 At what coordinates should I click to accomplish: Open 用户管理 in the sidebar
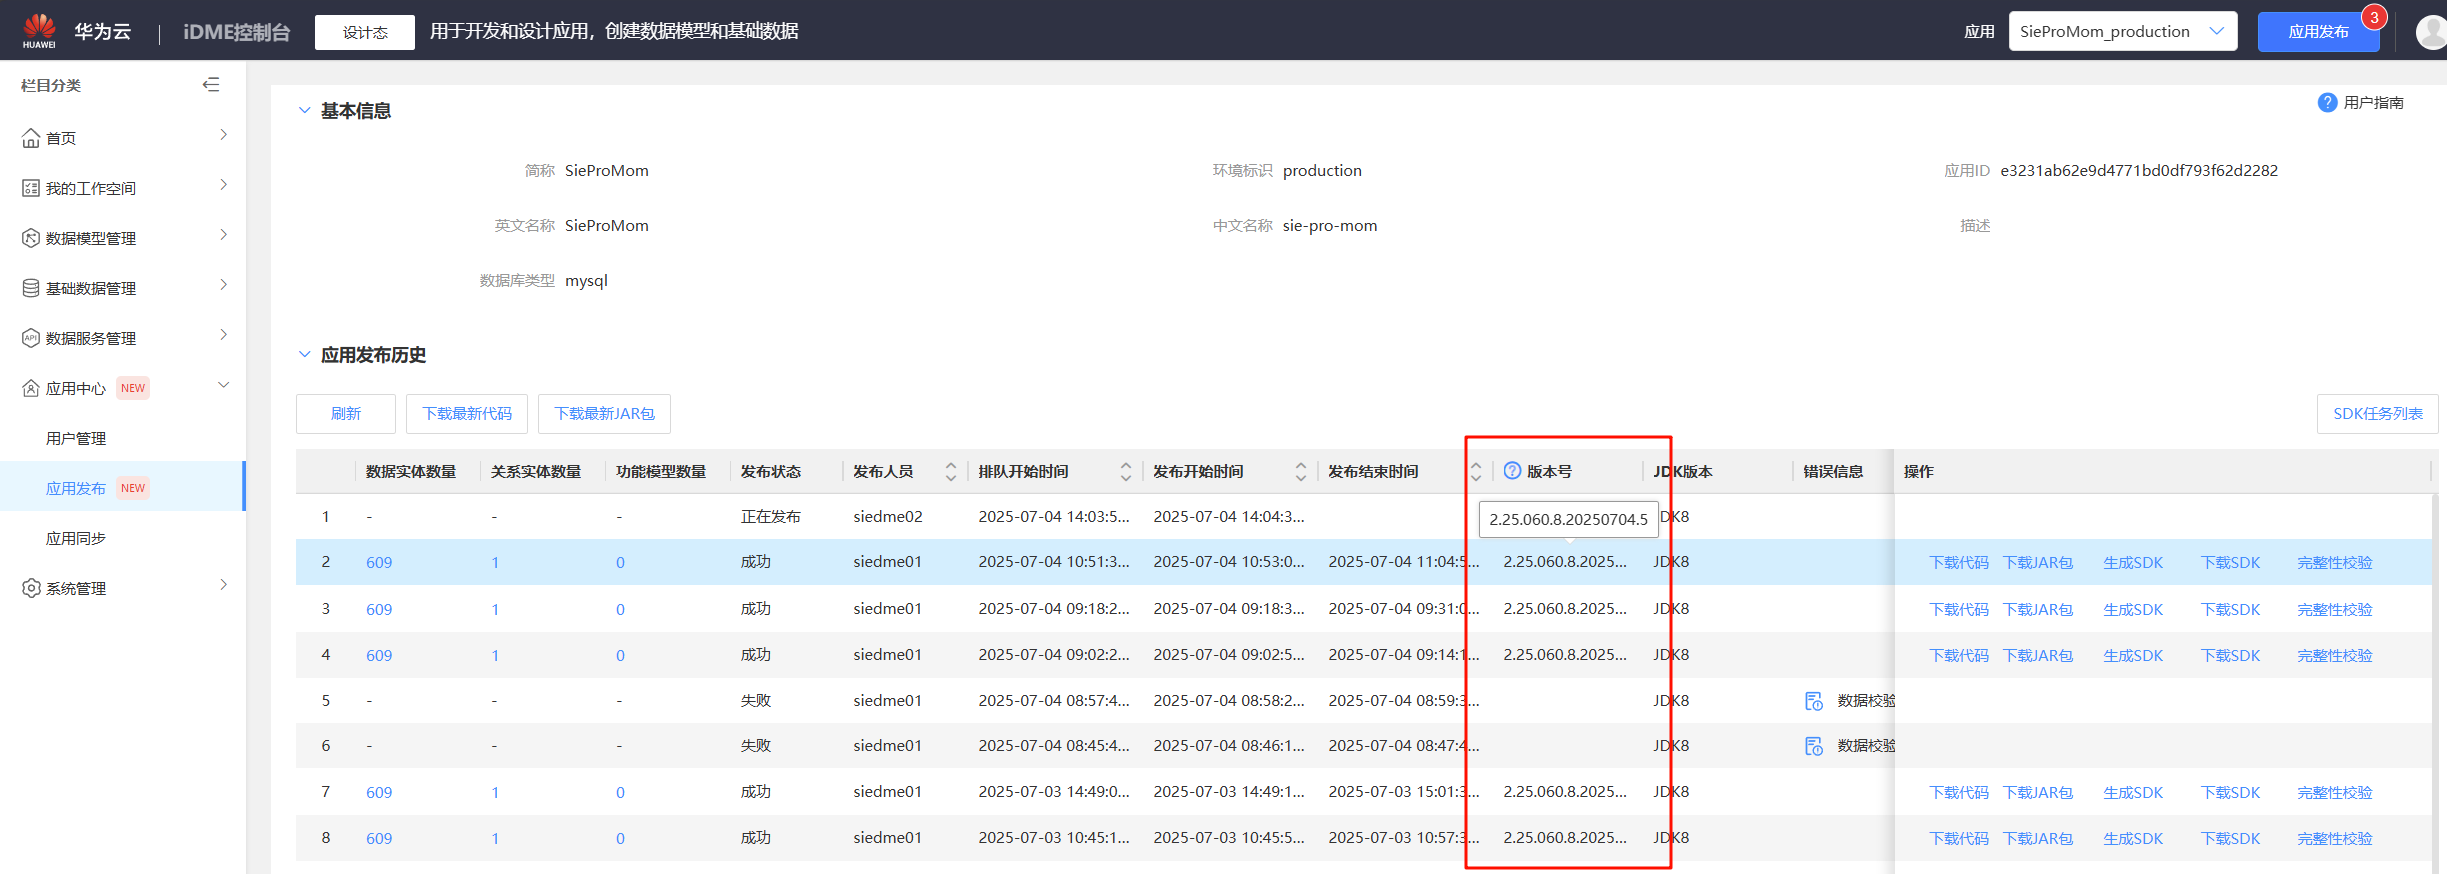coord(76,438)
